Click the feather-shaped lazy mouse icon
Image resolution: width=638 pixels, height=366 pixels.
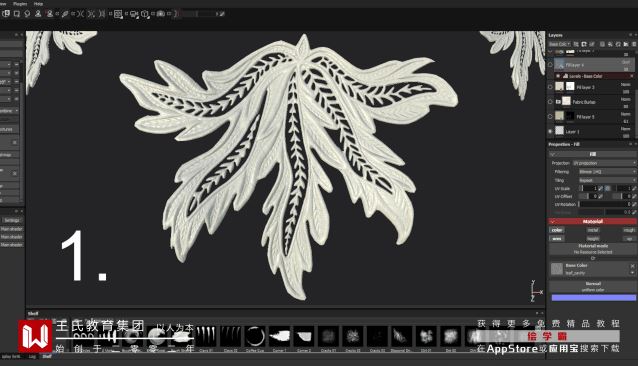[65, 14]
